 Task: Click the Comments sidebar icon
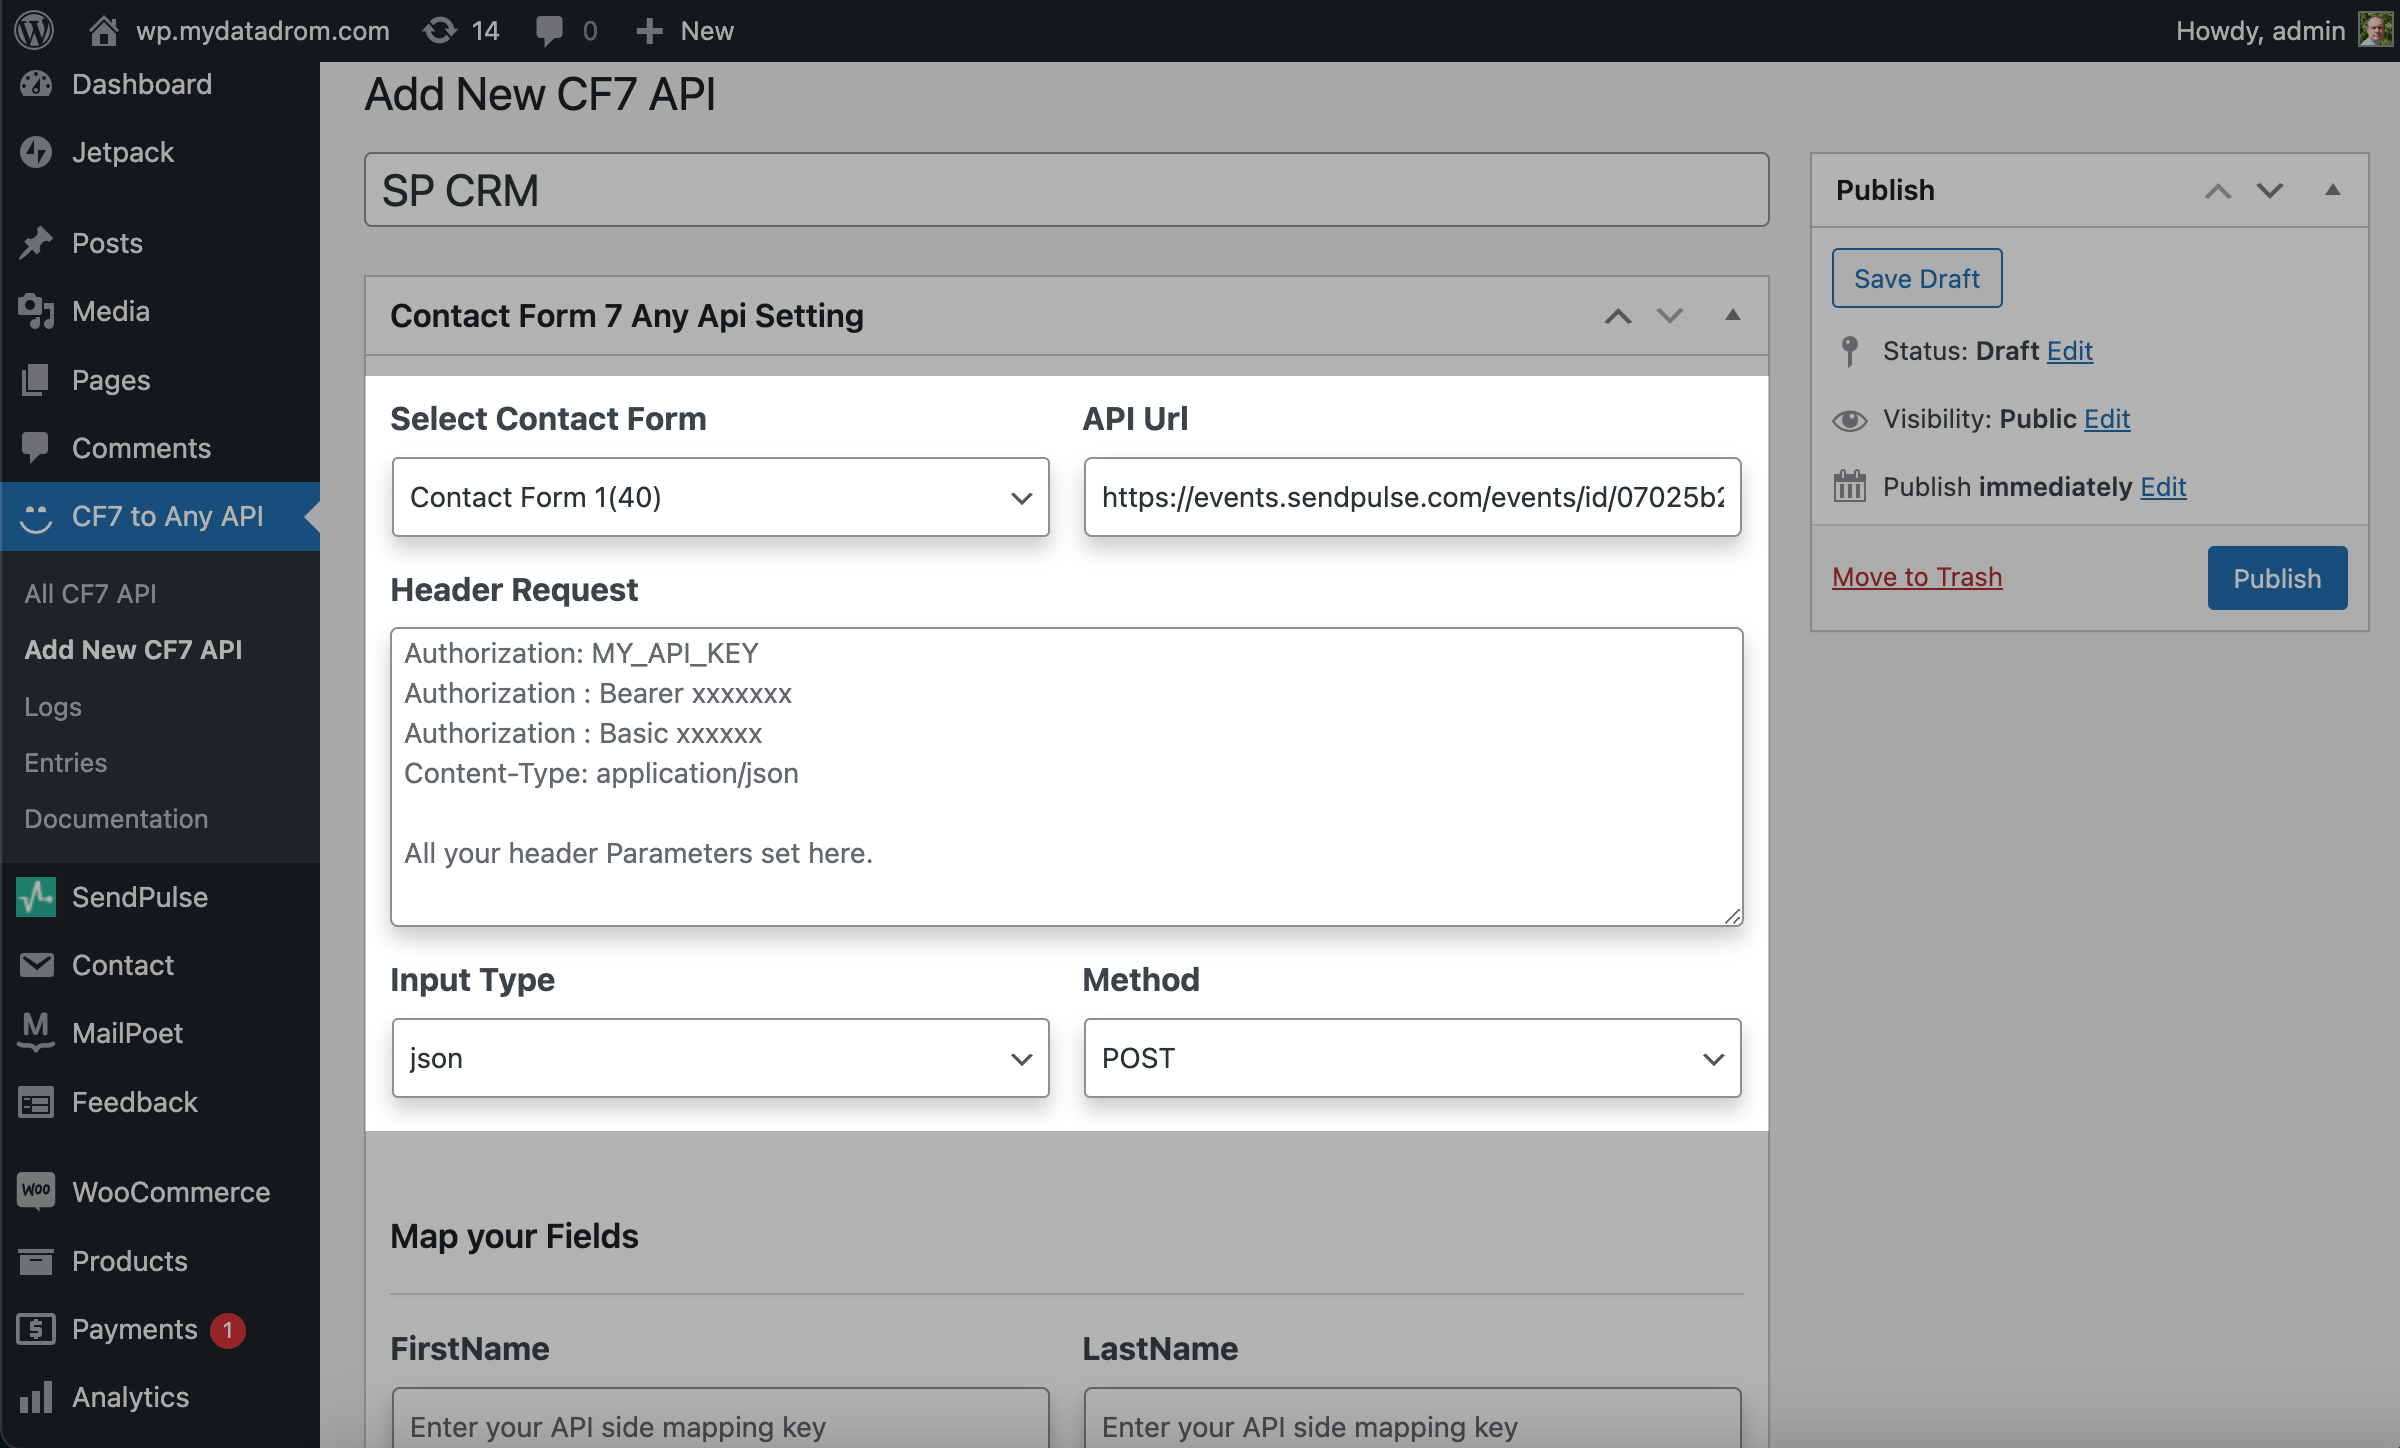coord(36,448)
